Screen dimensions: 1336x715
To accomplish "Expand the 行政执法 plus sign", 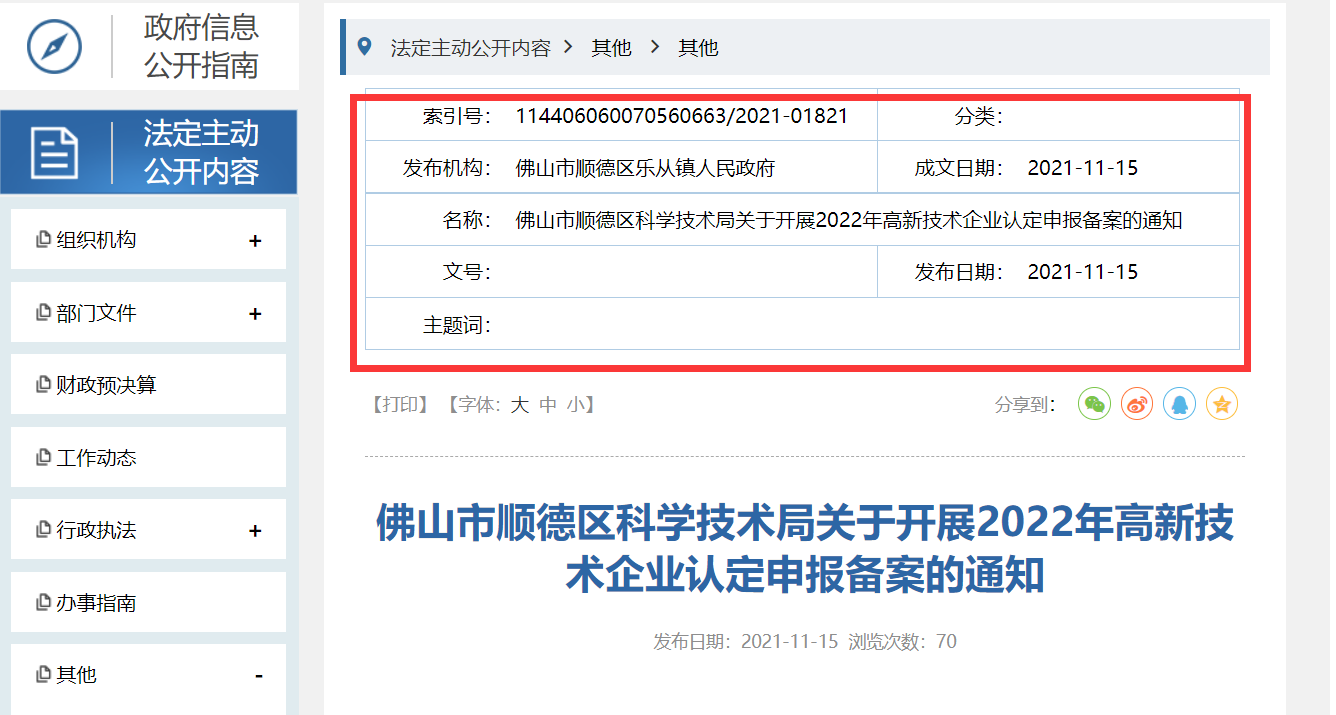I will 255,531.
